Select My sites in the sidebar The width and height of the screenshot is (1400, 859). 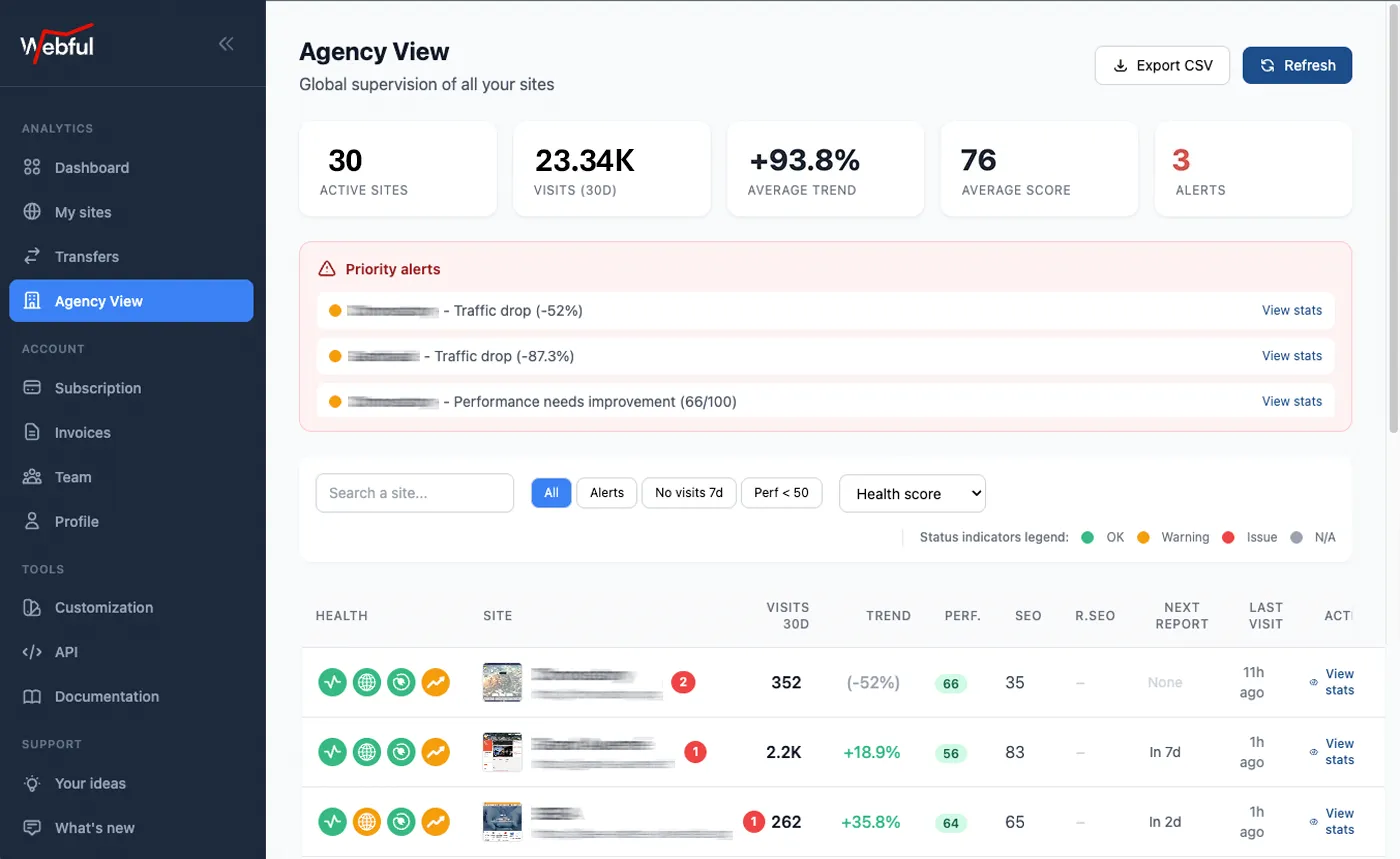pyautogui.click(x=85, y=211)
